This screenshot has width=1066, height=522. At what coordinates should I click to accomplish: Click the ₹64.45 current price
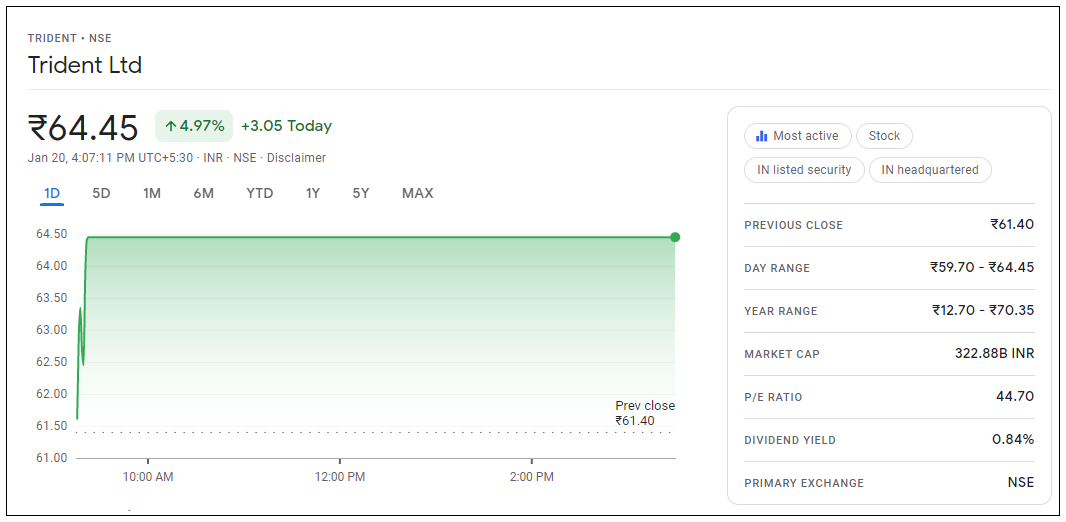pyautogui.click(x=83, y=128)
